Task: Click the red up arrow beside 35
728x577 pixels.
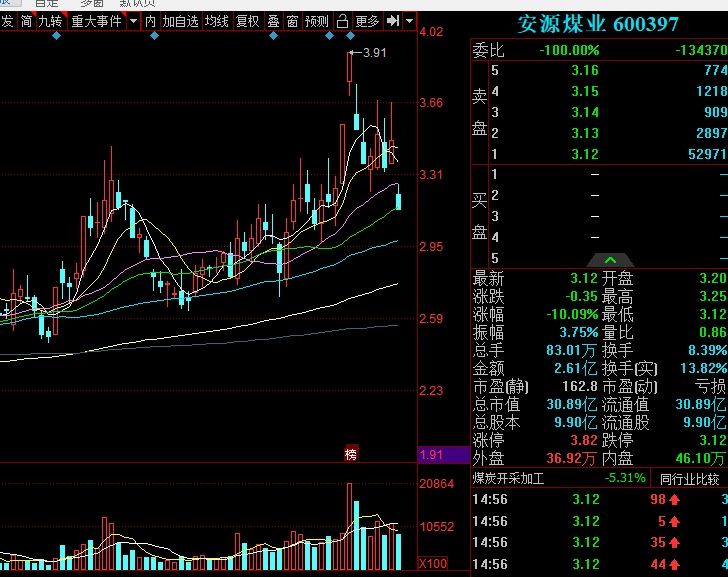Action: tap(675, 543)
